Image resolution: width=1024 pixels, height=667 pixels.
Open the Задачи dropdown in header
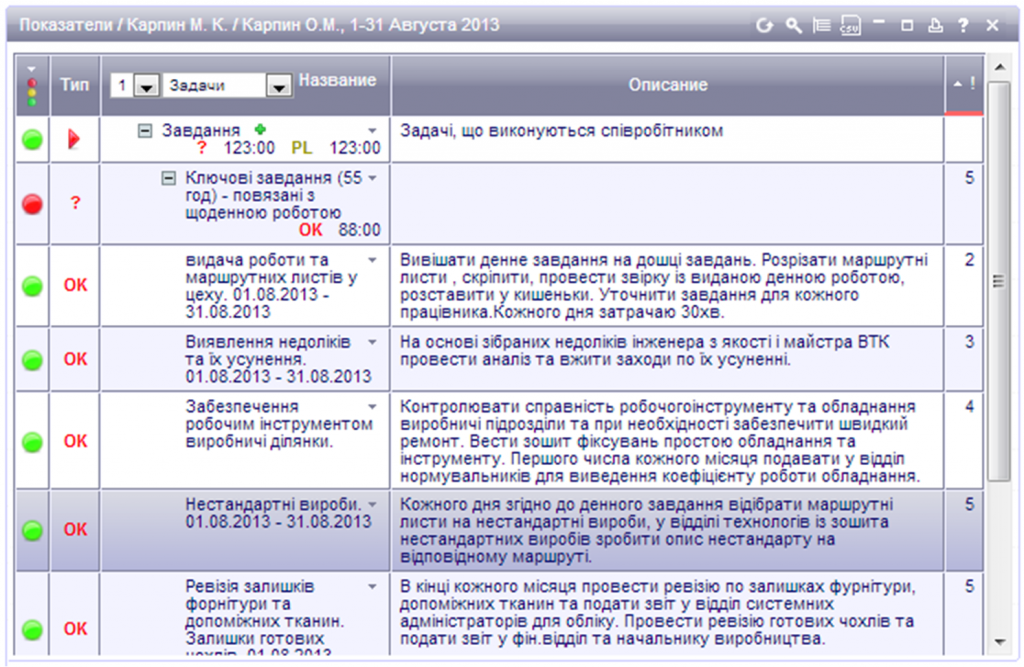(279, 86)
